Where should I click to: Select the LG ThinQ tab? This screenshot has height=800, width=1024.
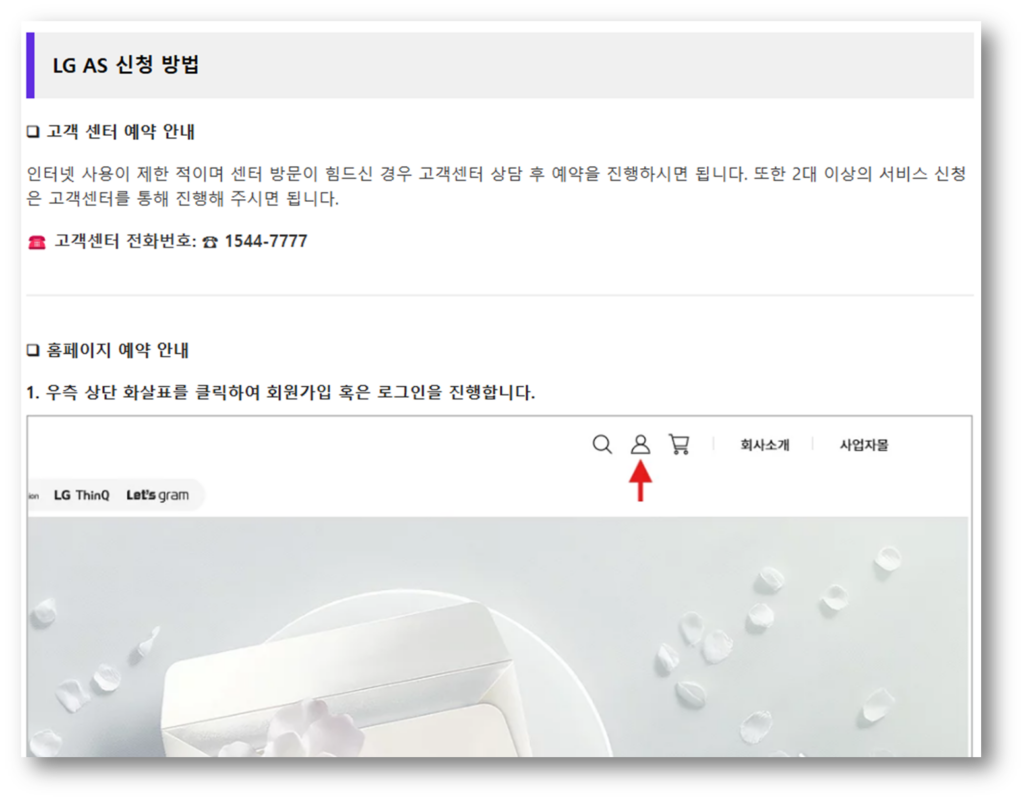click(82, 495)
